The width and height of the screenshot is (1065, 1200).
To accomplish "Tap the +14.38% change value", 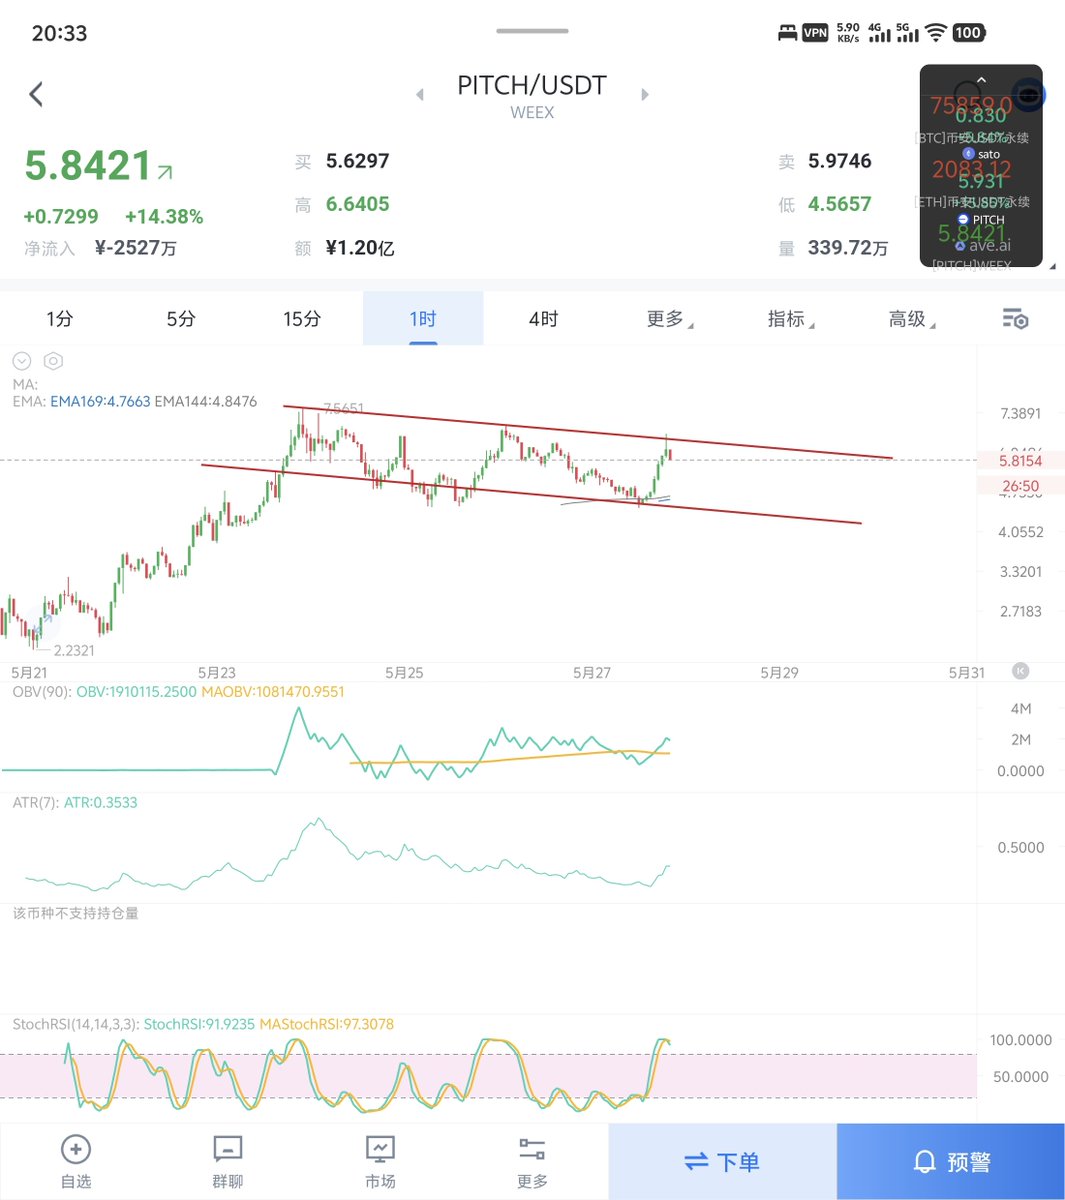I will [x=164, y=217].
